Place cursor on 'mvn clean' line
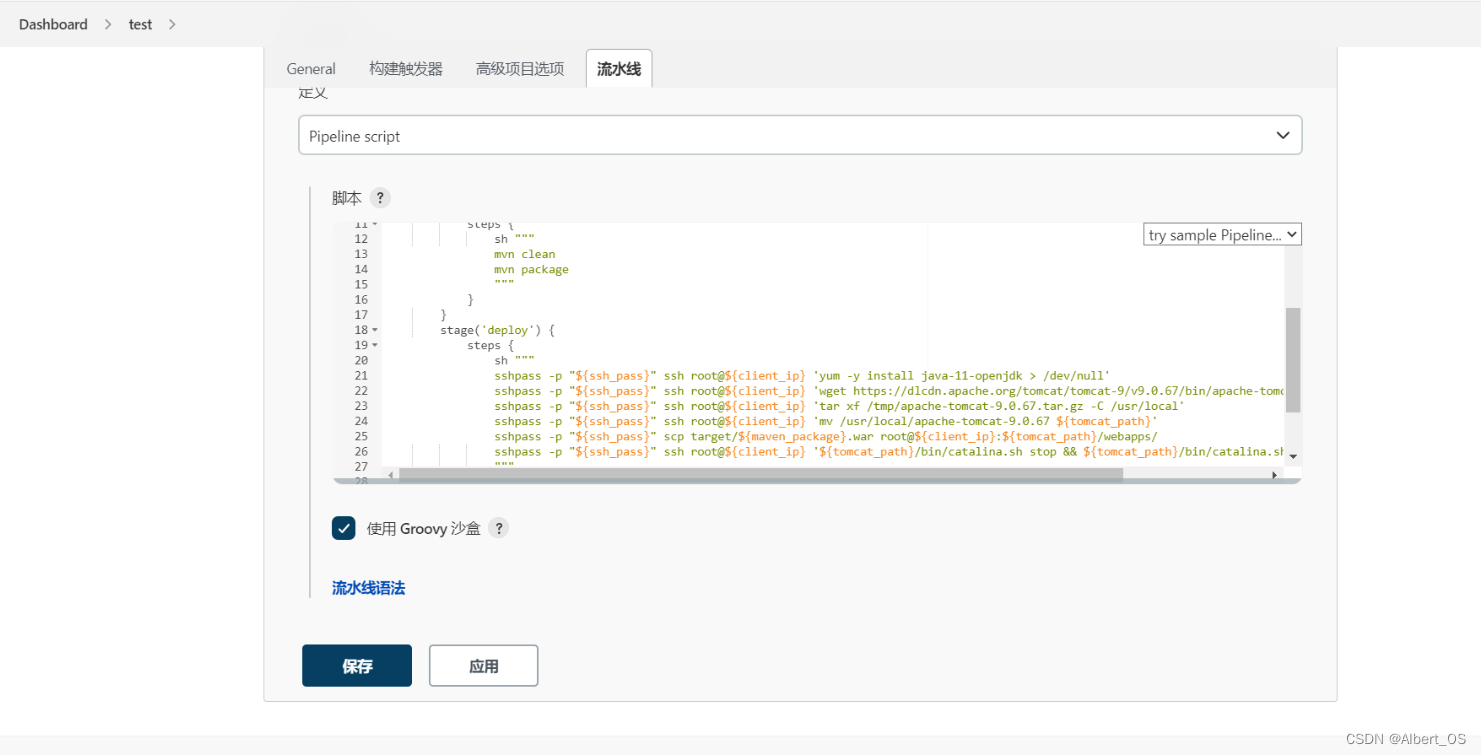 coord(524,254)
